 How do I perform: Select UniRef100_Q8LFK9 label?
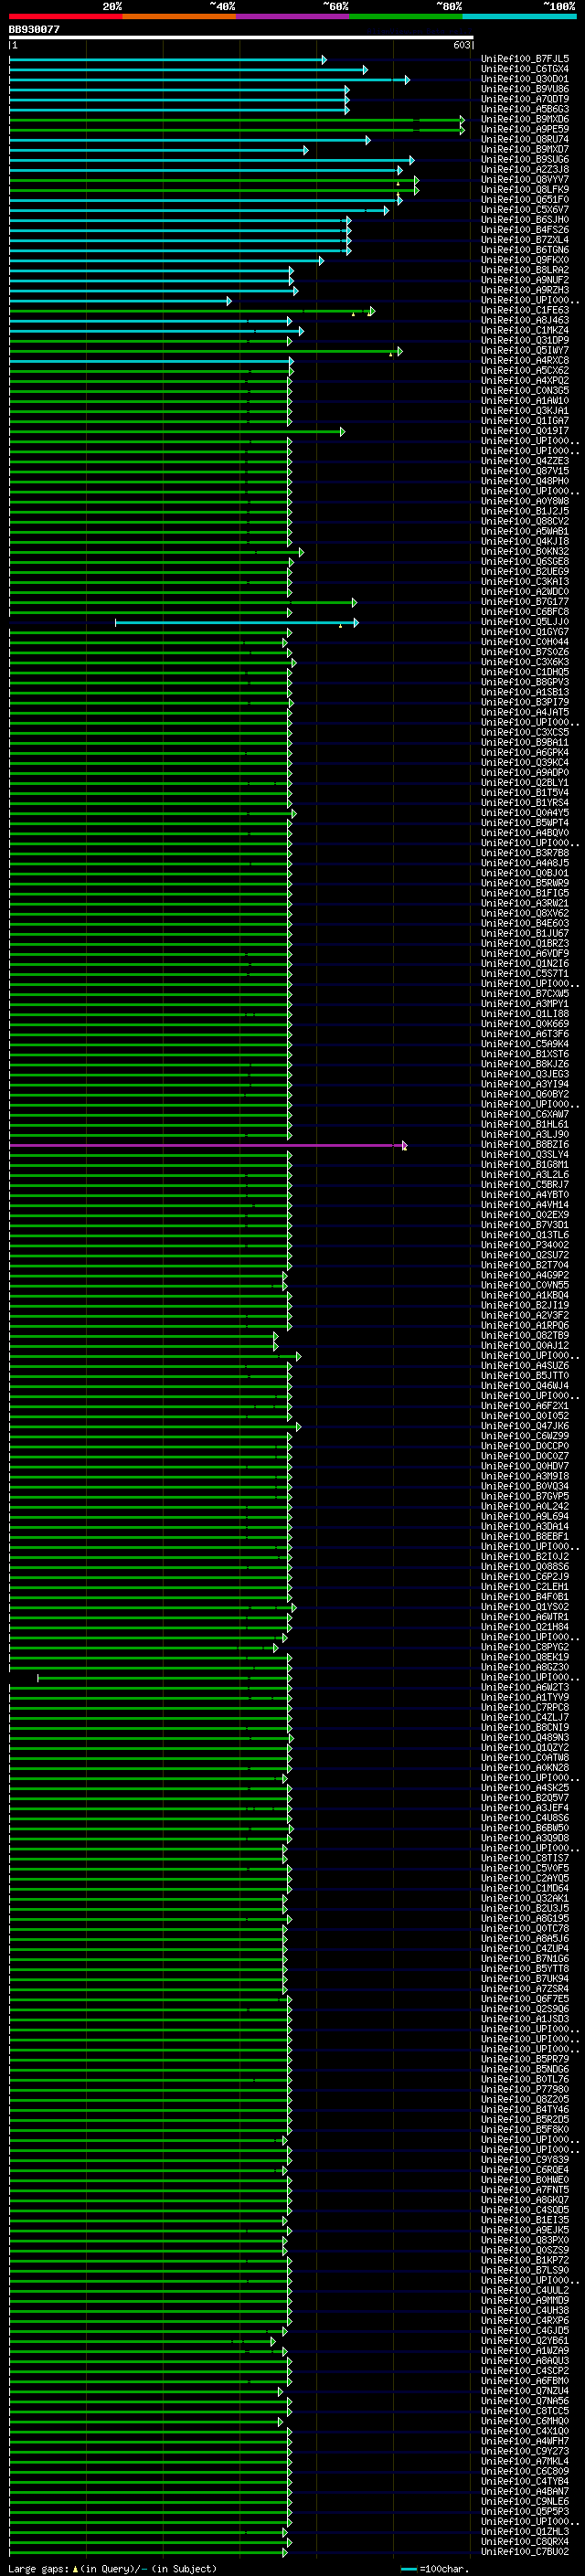525,190
